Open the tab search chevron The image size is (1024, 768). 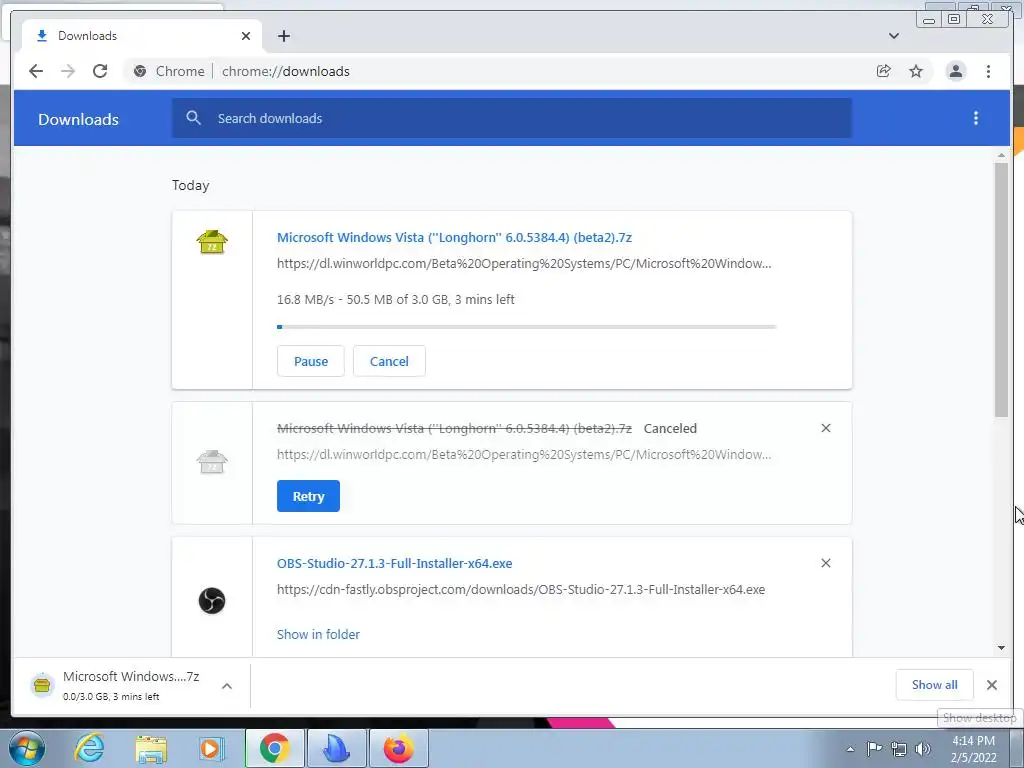(x=893, y=36)
